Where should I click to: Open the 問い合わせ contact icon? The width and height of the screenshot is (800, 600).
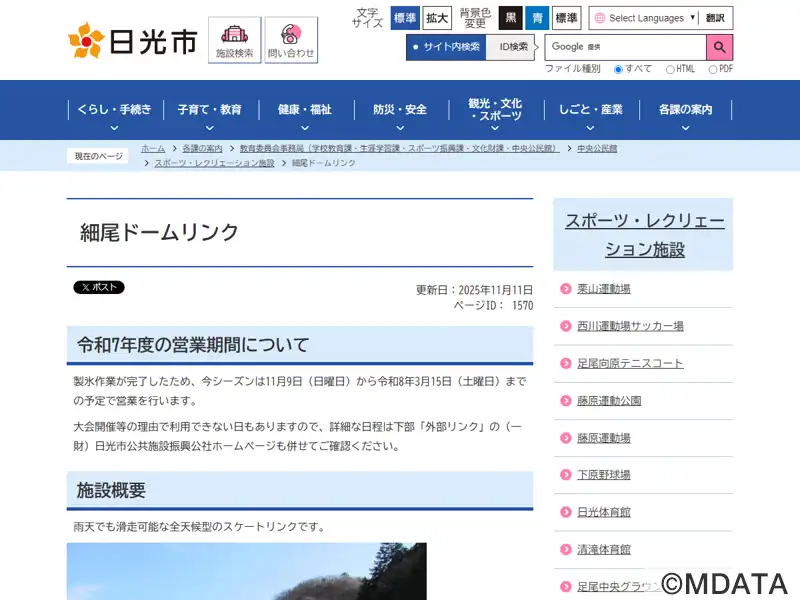pyautogui.click(x=291, y=41)
